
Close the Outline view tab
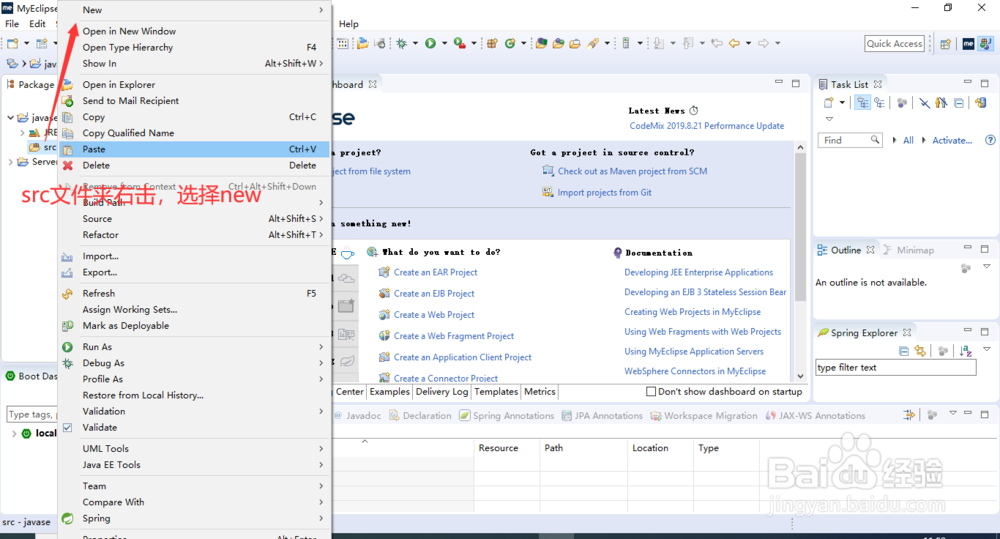coord(871,250)
